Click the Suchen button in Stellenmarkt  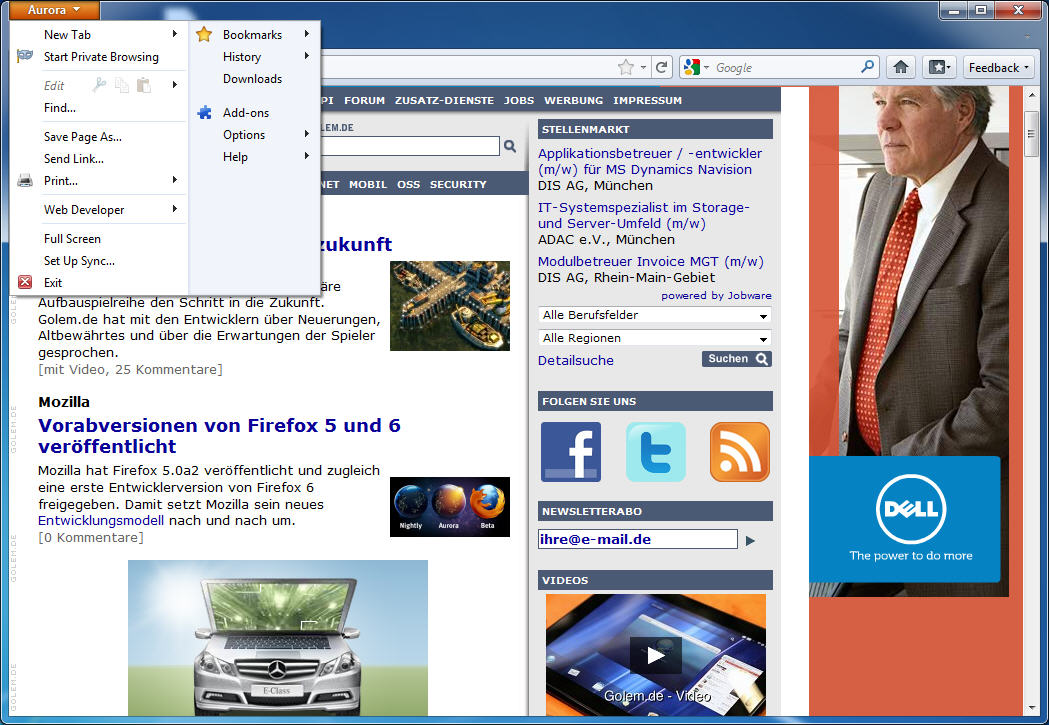(736, 358)
